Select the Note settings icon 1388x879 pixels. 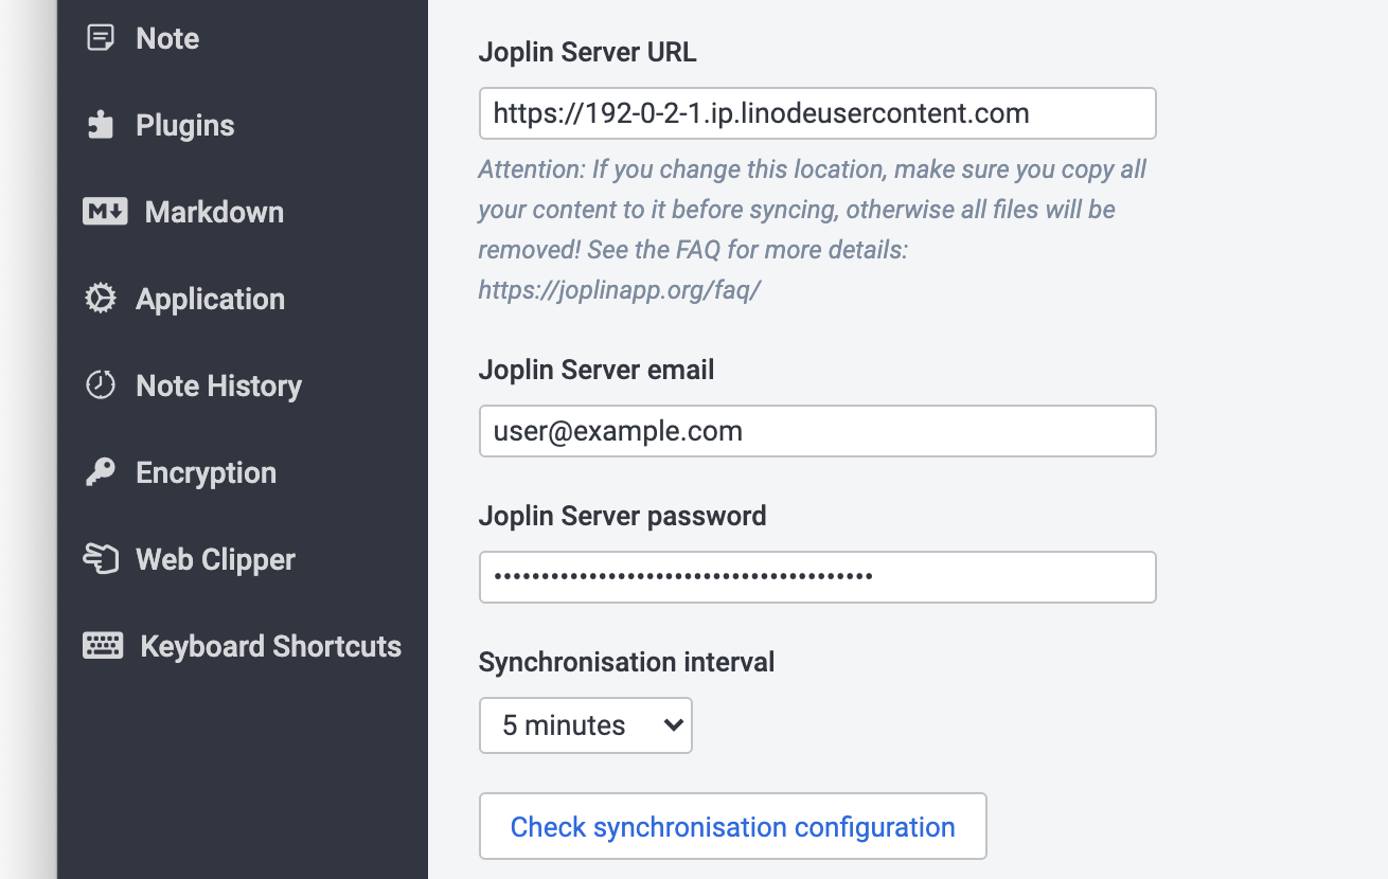point(101,37)
